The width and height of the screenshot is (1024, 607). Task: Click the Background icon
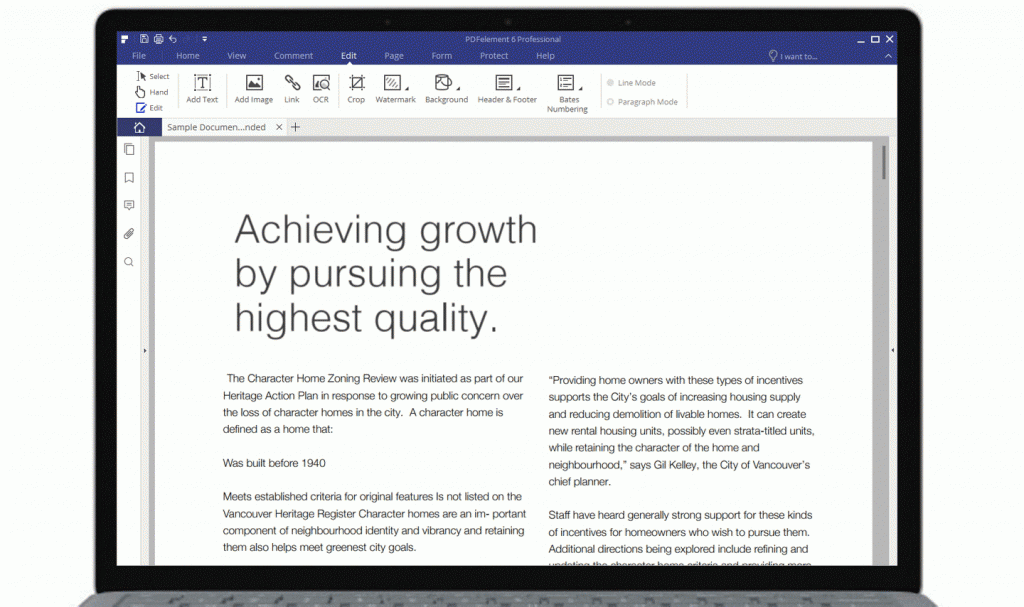coord(443,82)
